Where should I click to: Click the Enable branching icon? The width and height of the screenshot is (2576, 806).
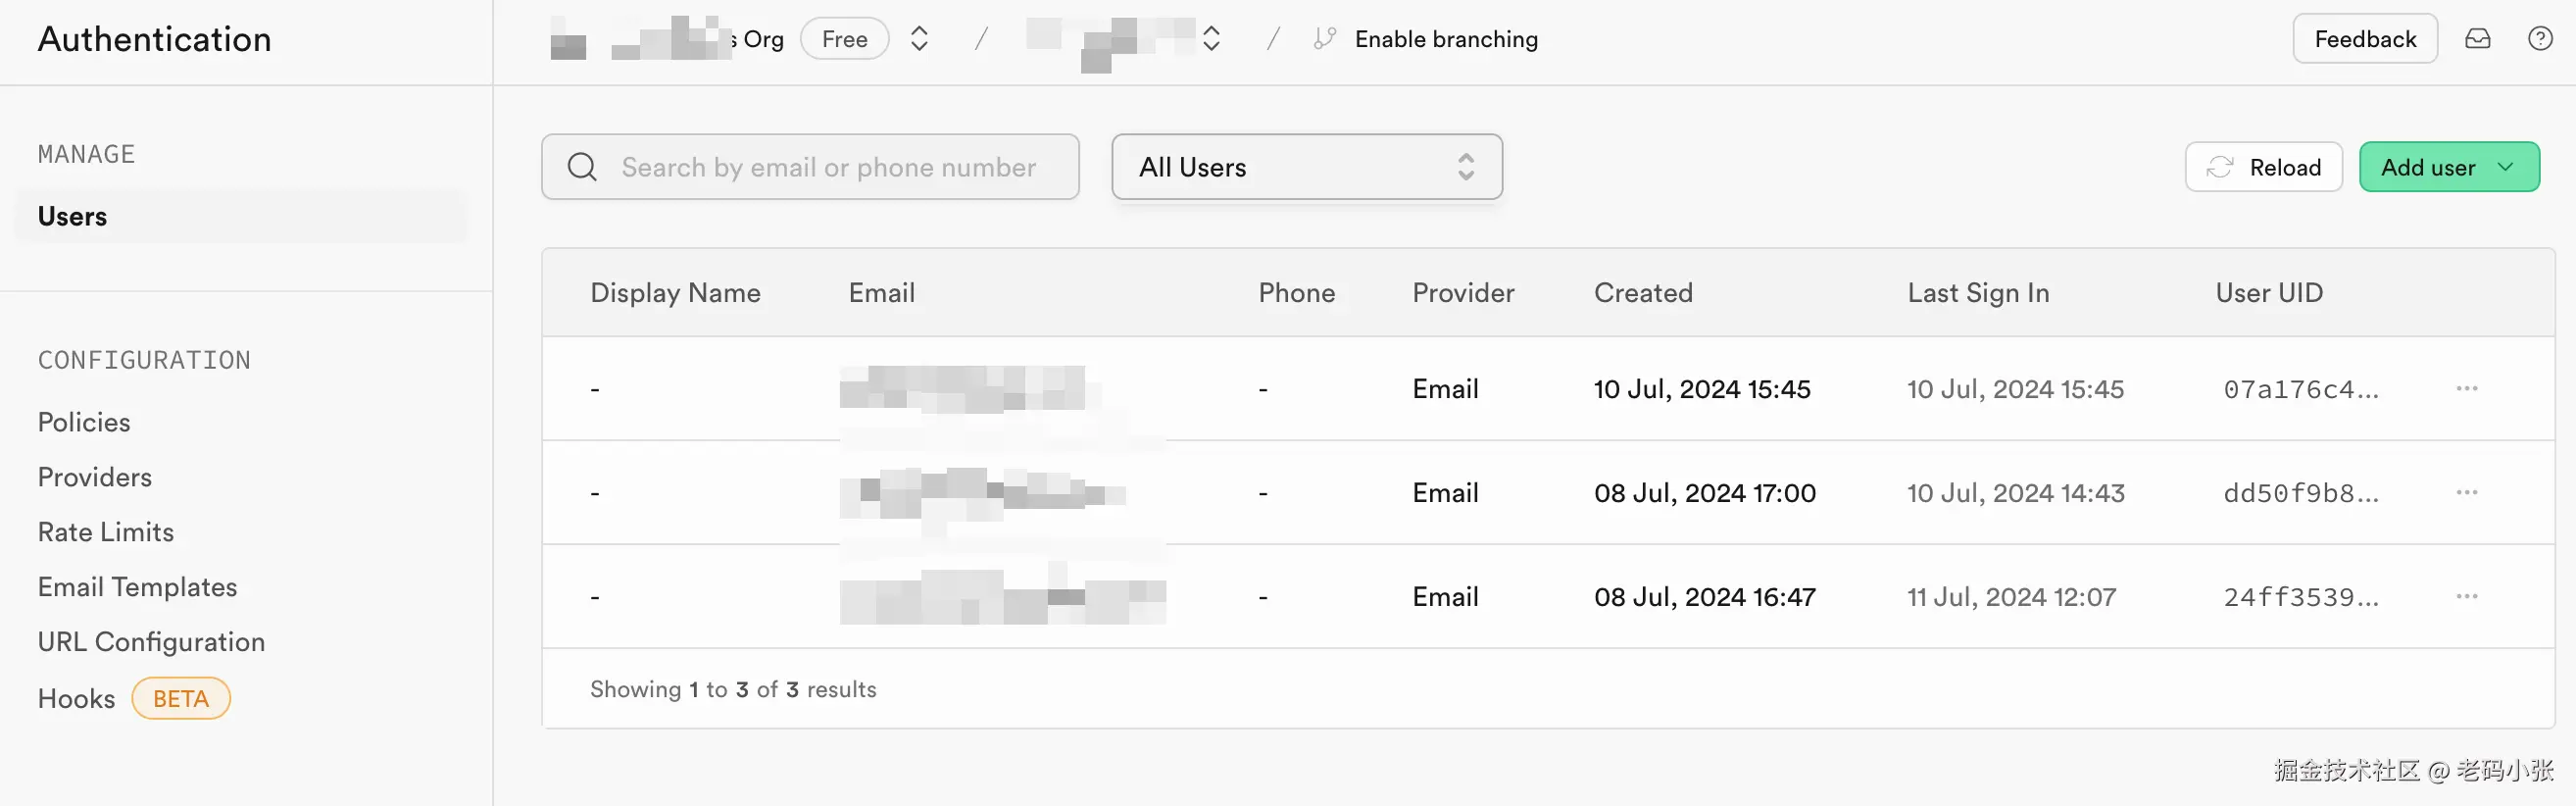1324,39
